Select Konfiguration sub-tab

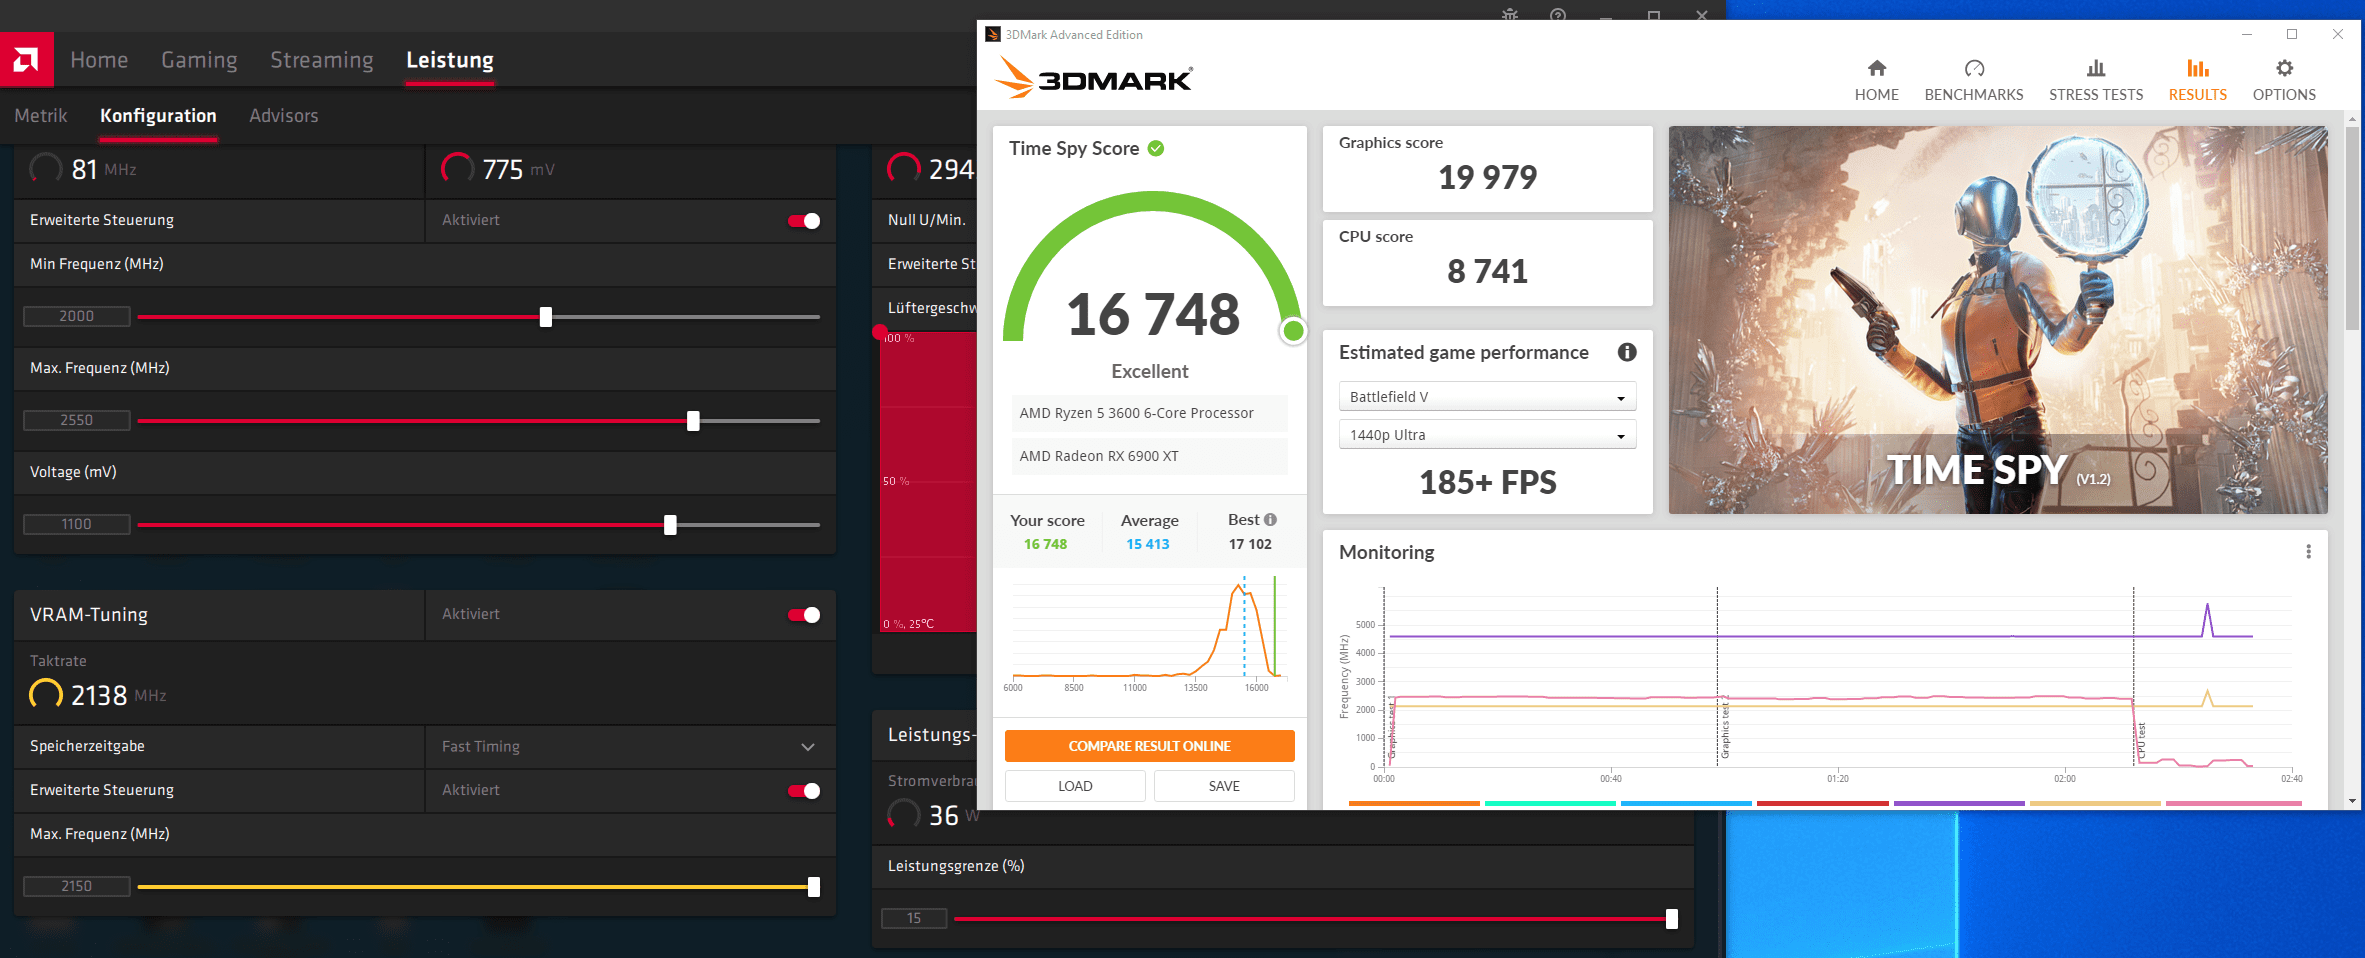pyautogui.click(x=158, y=116)
